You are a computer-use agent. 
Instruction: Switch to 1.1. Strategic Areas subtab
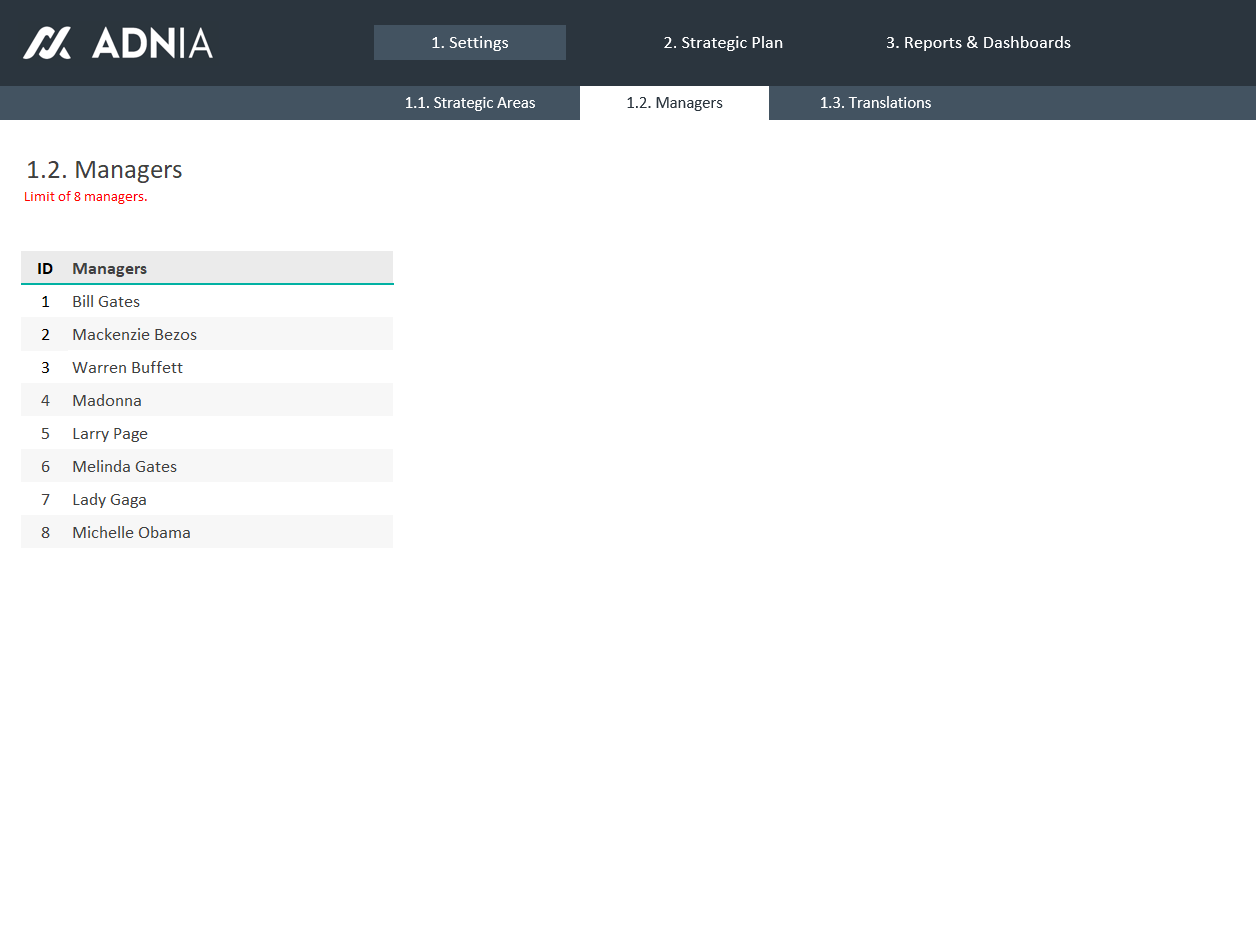(x=469, y=103)
